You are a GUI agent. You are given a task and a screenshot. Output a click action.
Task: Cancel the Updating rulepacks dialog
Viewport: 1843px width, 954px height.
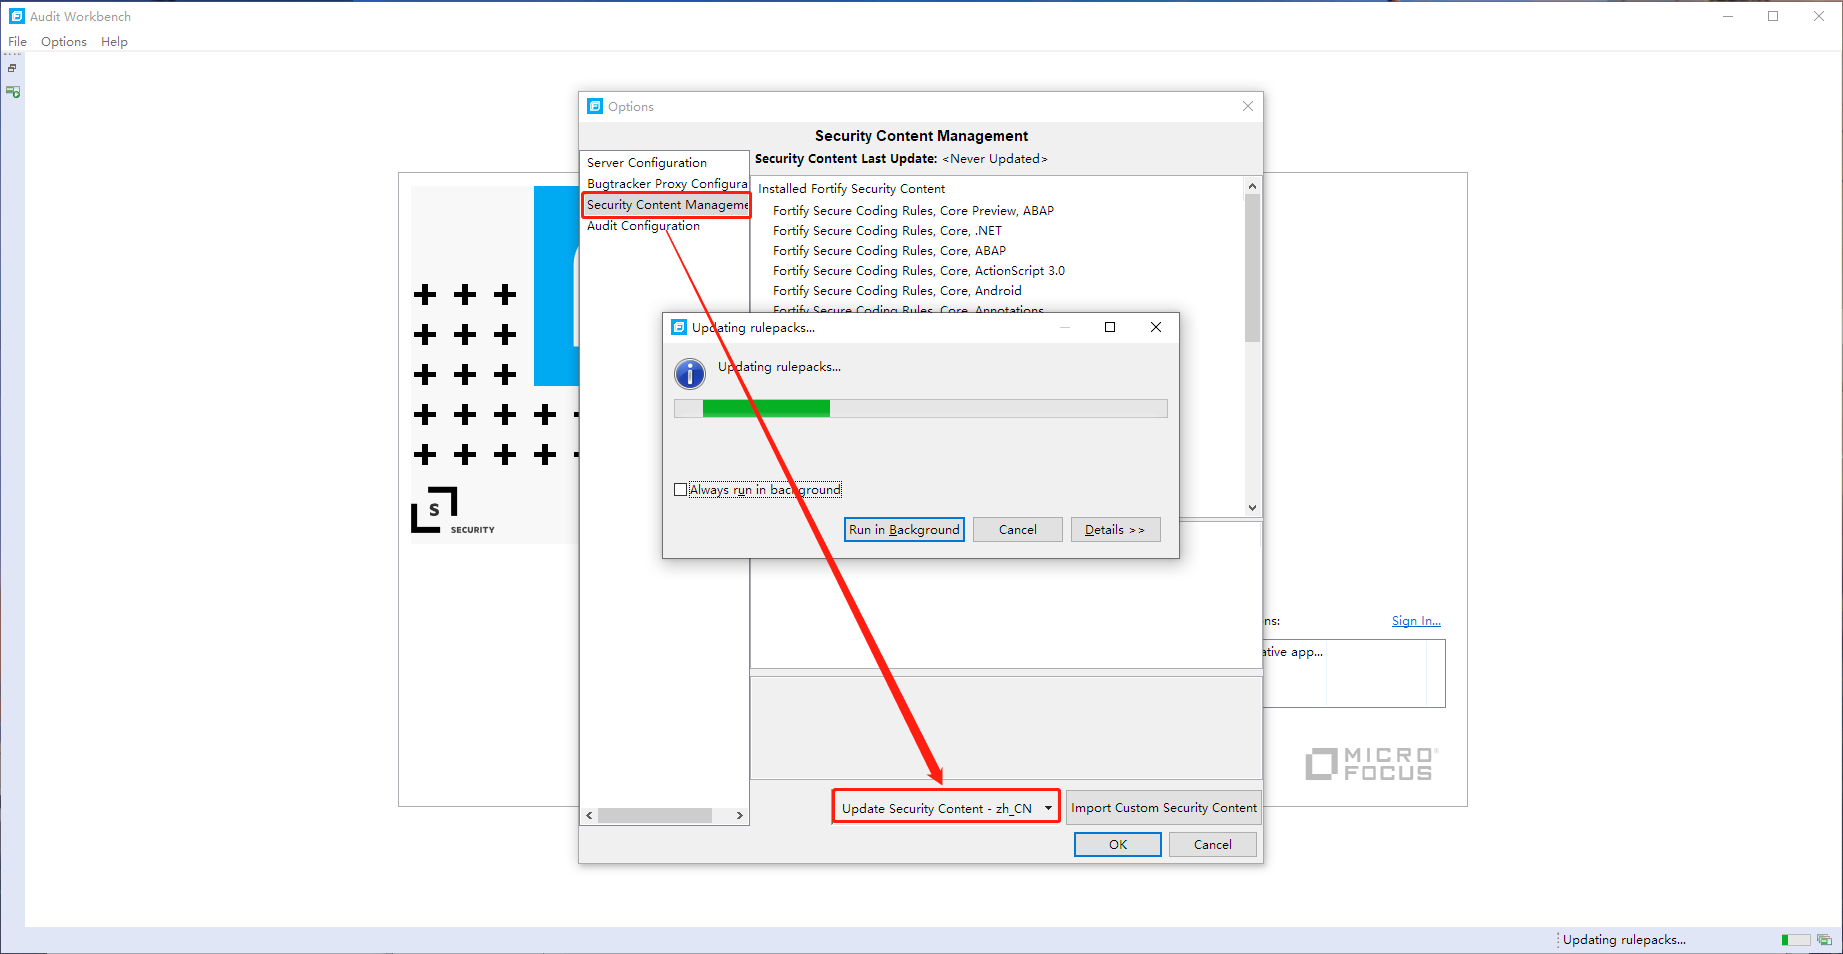1018,530
